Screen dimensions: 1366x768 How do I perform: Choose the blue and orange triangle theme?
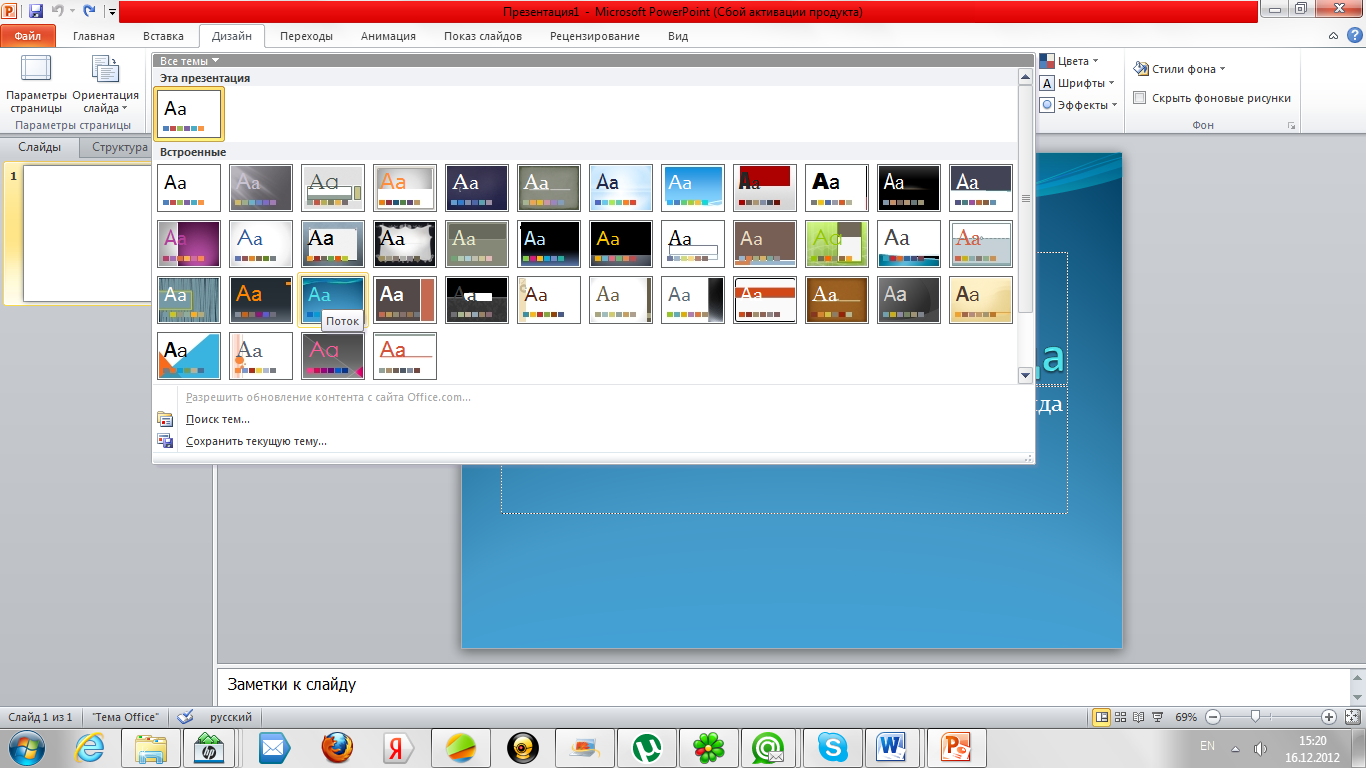[x=189, y=356]
